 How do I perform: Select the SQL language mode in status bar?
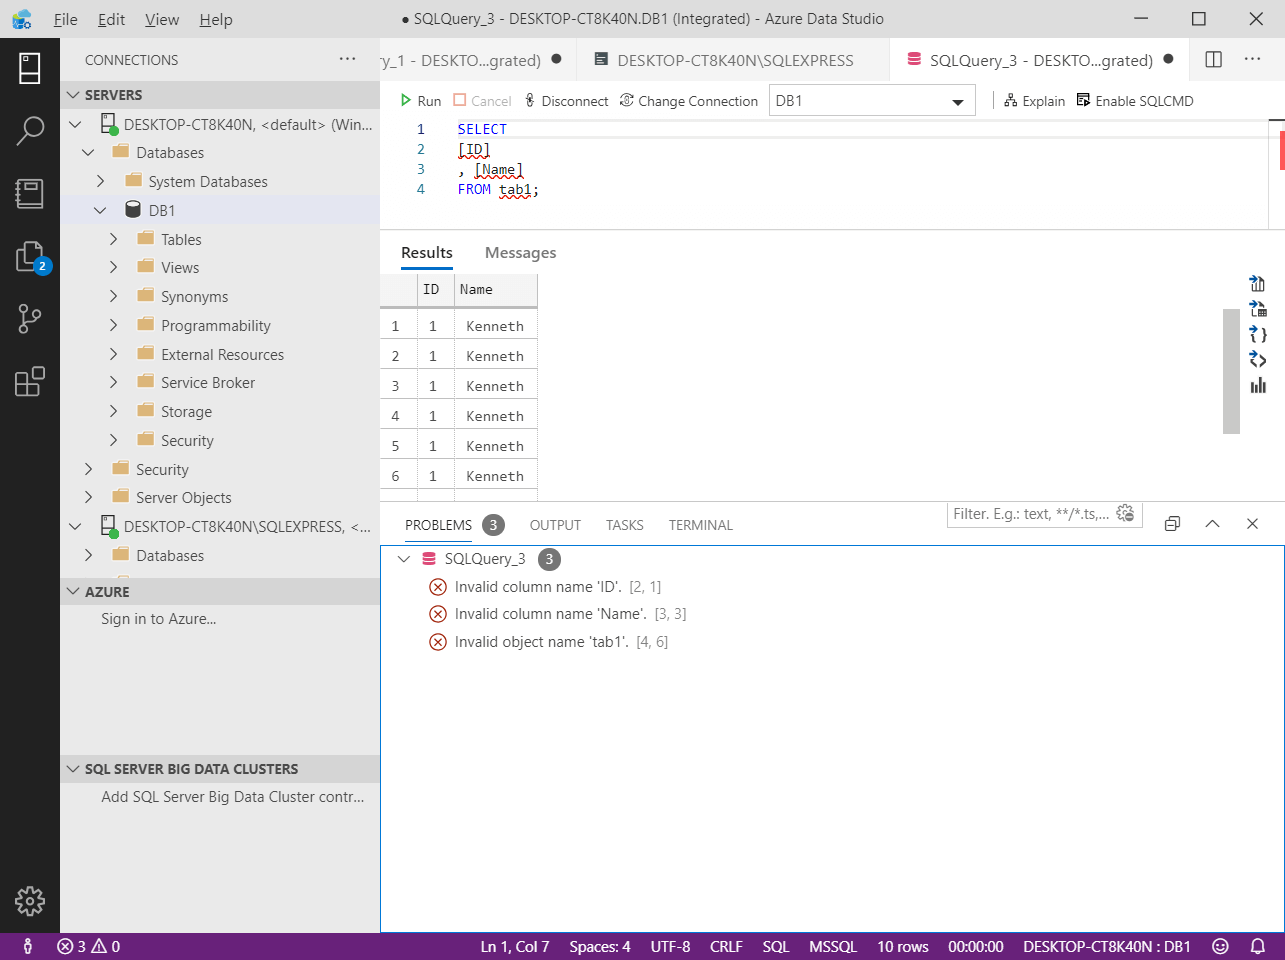(x=776, y=946)
